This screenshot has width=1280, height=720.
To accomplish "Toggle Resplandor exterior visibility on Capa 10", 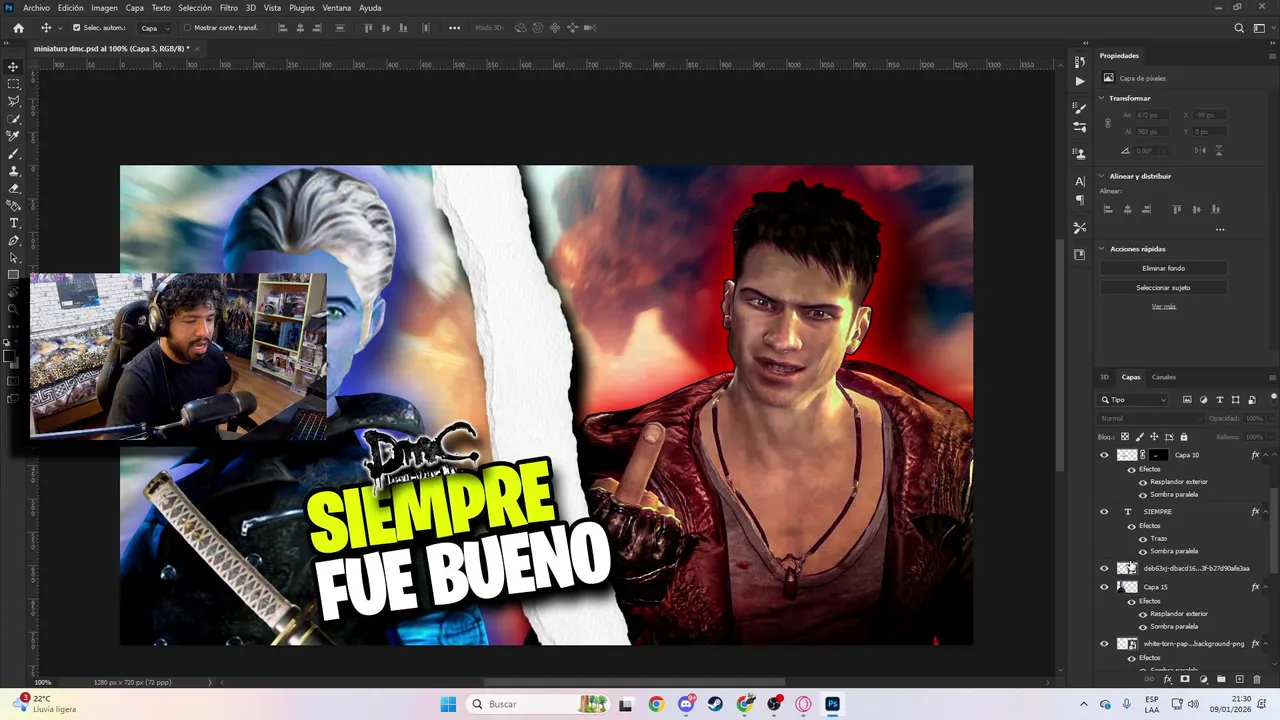I will 1143,482.
